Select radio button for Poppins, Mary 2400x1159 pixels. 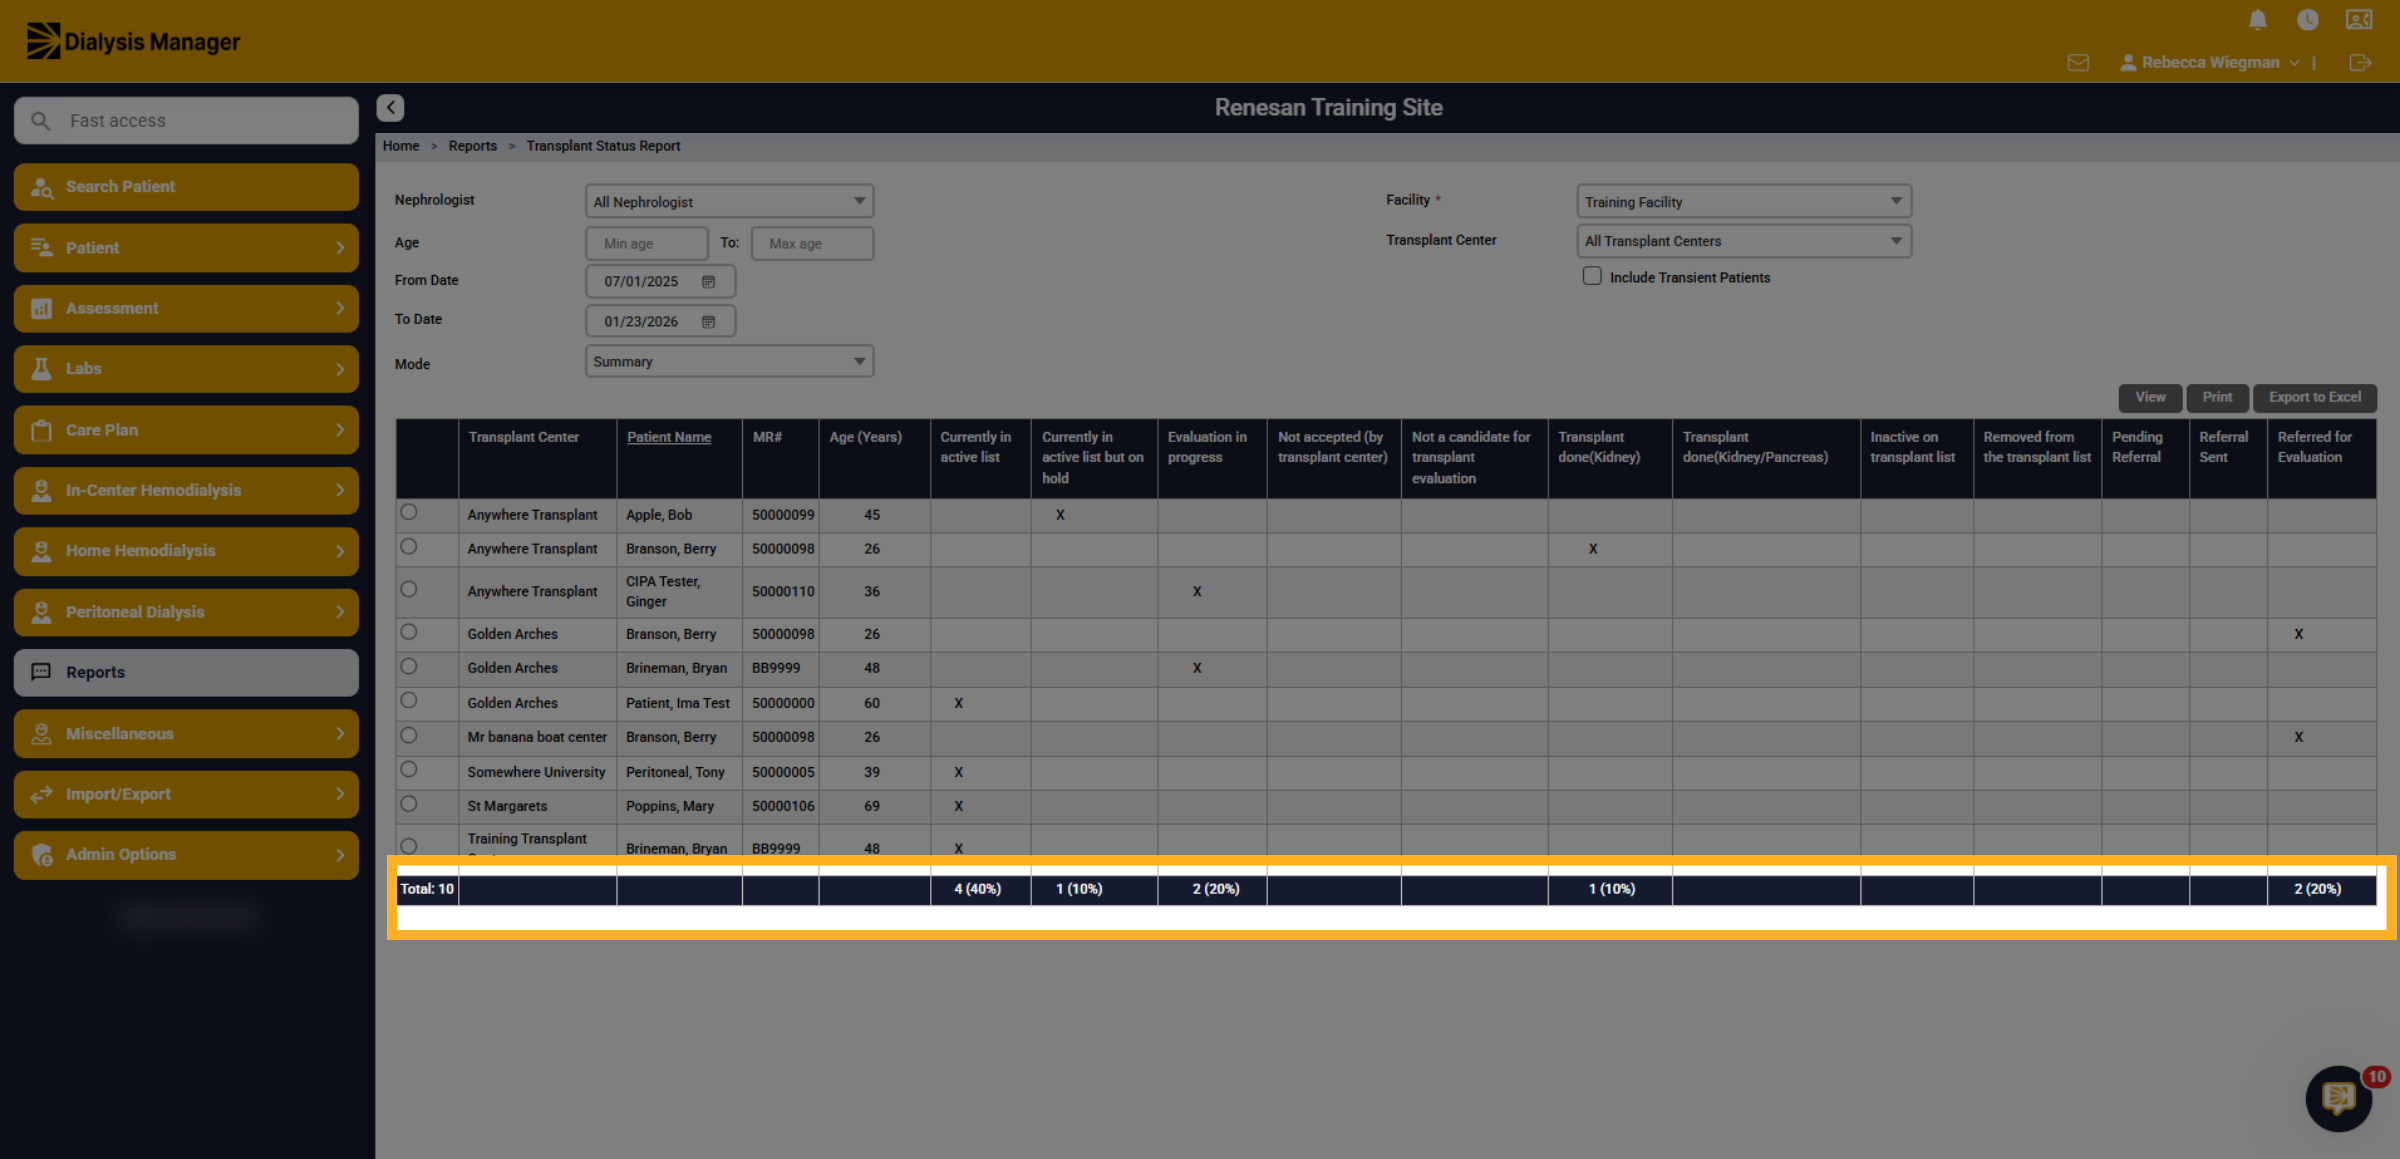click(408, 803)
